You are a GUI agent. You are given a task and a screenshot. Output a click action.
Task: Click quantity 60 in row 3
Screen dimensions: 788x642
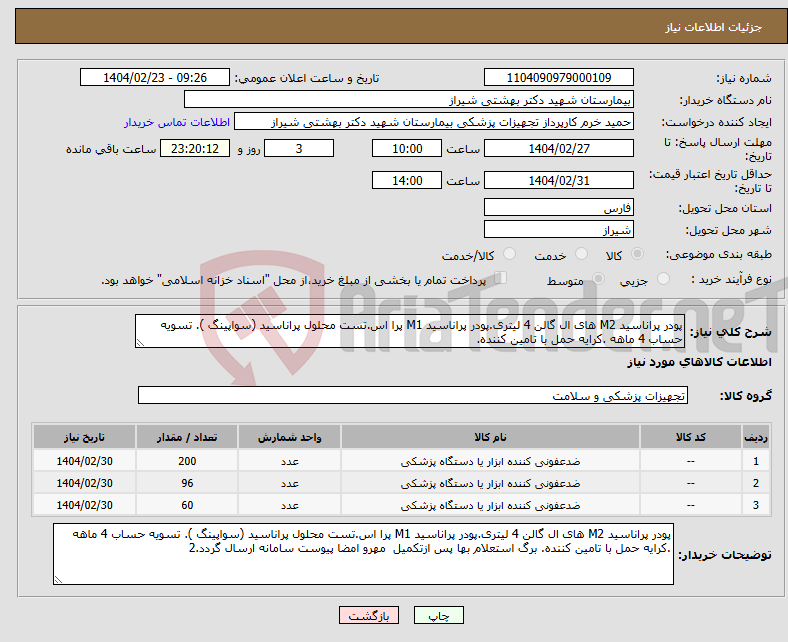(187, 505)
